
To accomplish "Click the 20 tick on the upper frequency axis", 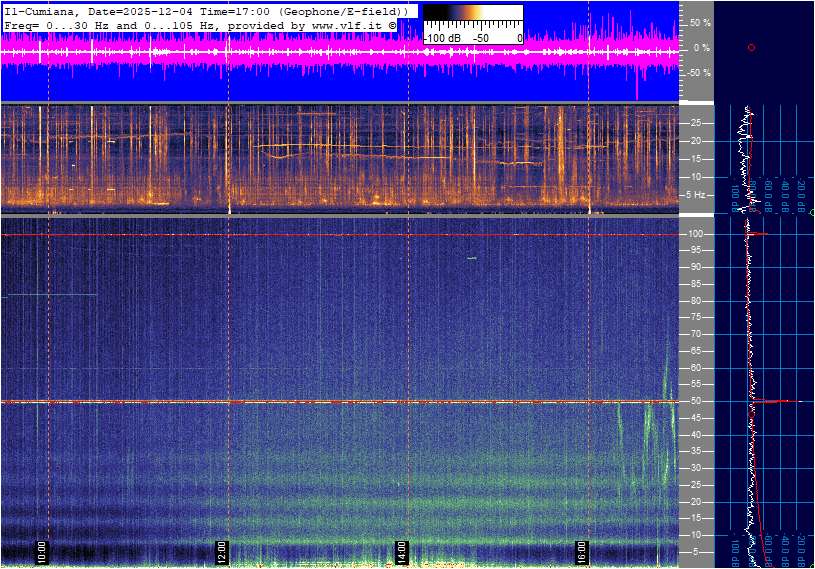I will (x=696, y=141).
